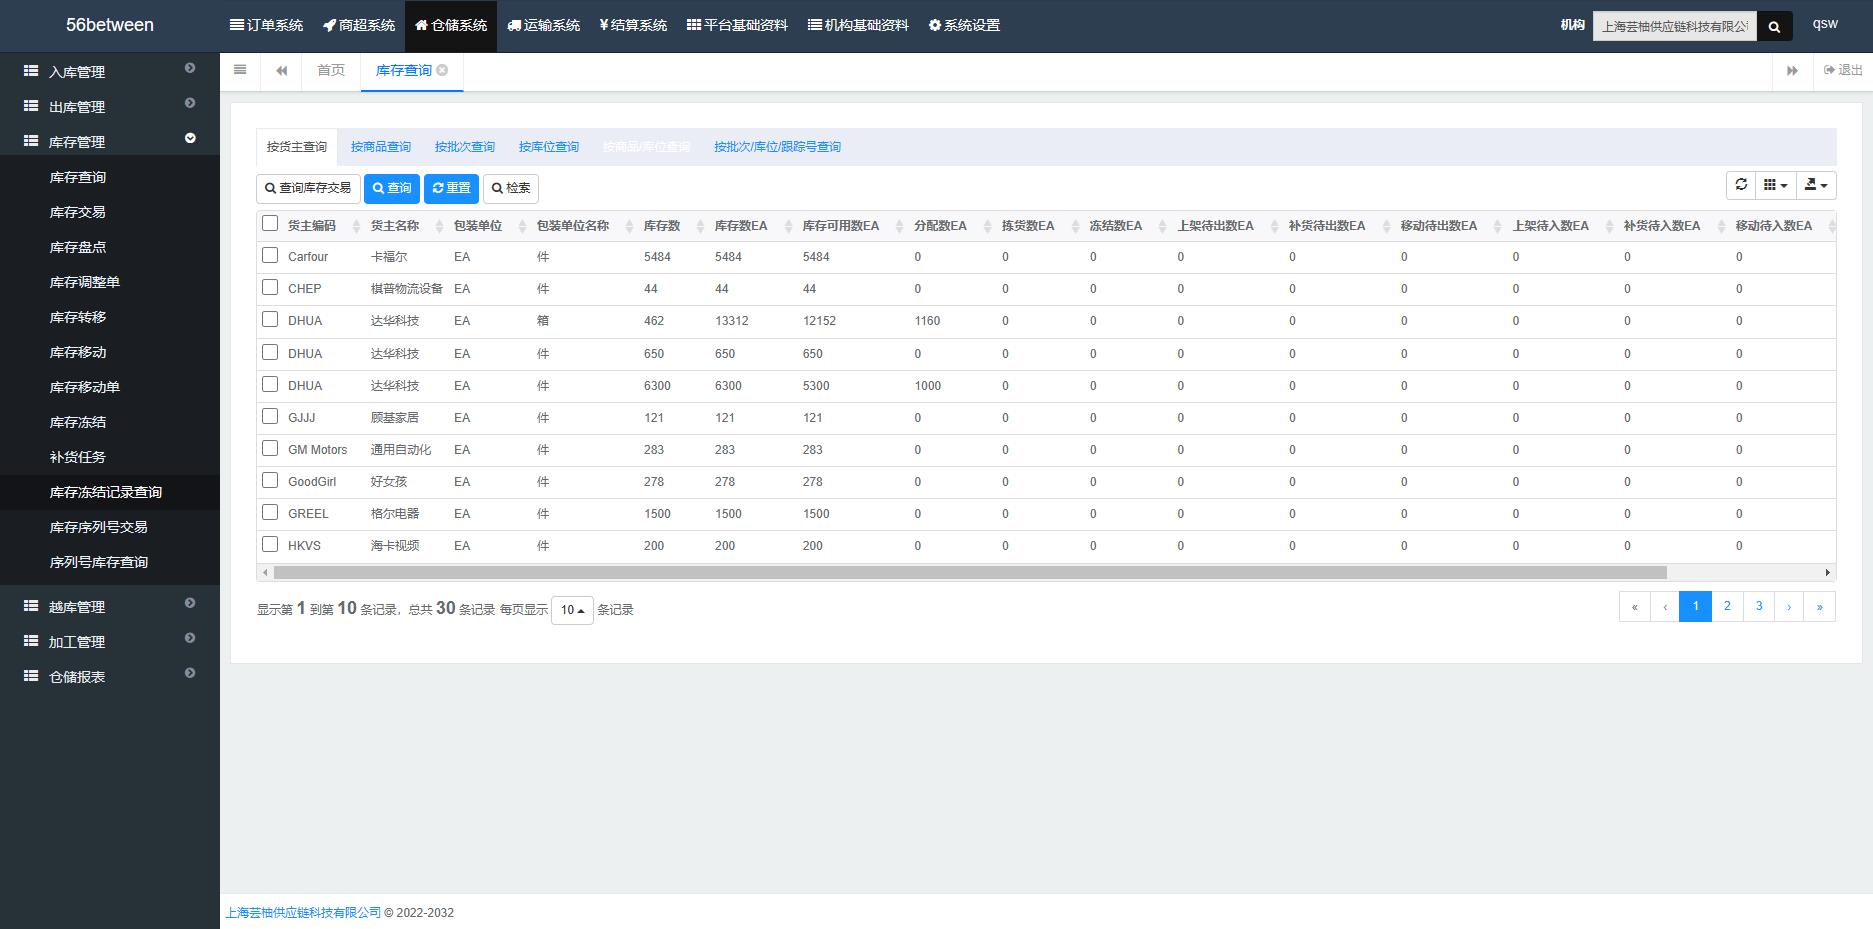Screen dimensions: 1873x929
Task: Click the 查询库存交易 button
Action: pyautogui.click(x=308, y=188)
